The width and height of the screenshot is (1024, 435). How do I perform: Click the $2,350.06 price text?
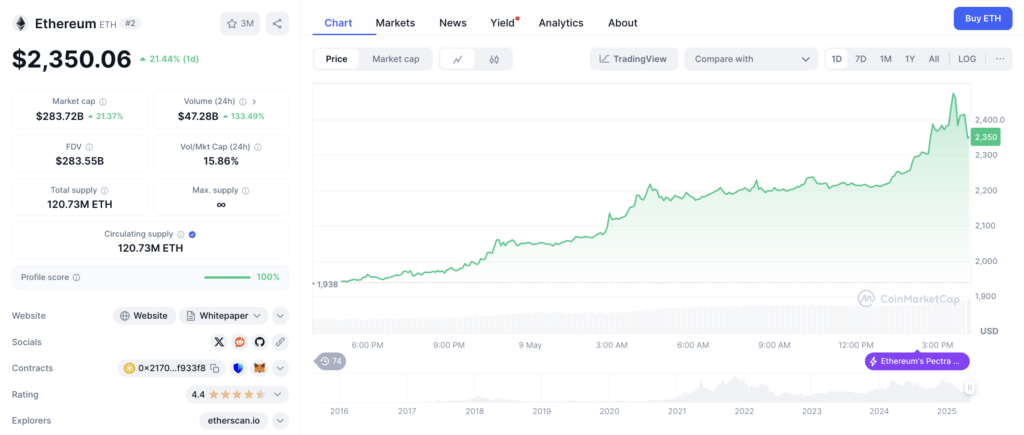[x=72, y=59]
